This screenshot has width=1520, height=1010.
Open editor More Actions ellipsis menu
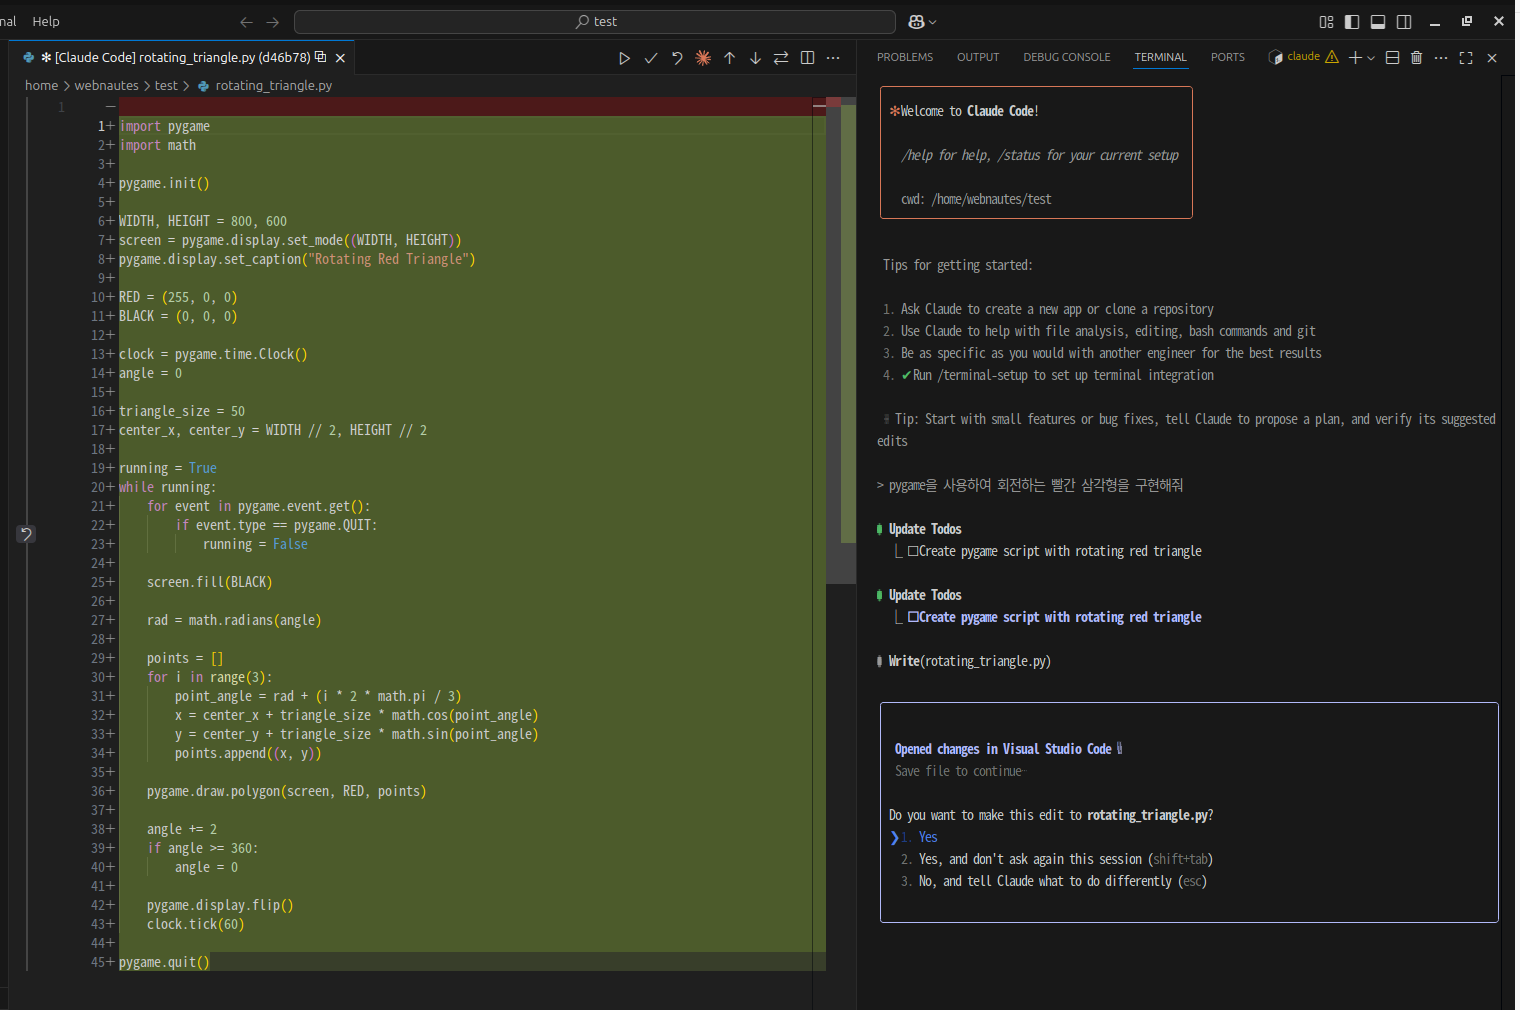pyautogui.click(x=833, y=58)
